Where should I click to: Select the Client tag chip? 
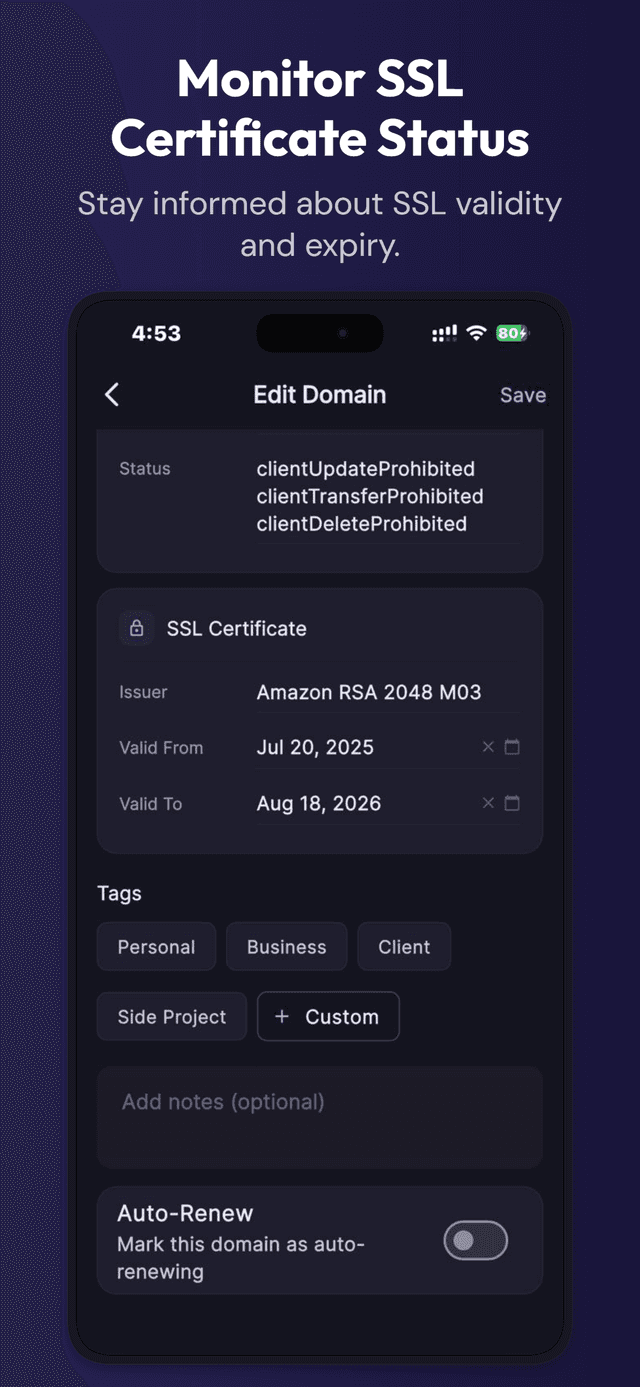pos(404,946)
